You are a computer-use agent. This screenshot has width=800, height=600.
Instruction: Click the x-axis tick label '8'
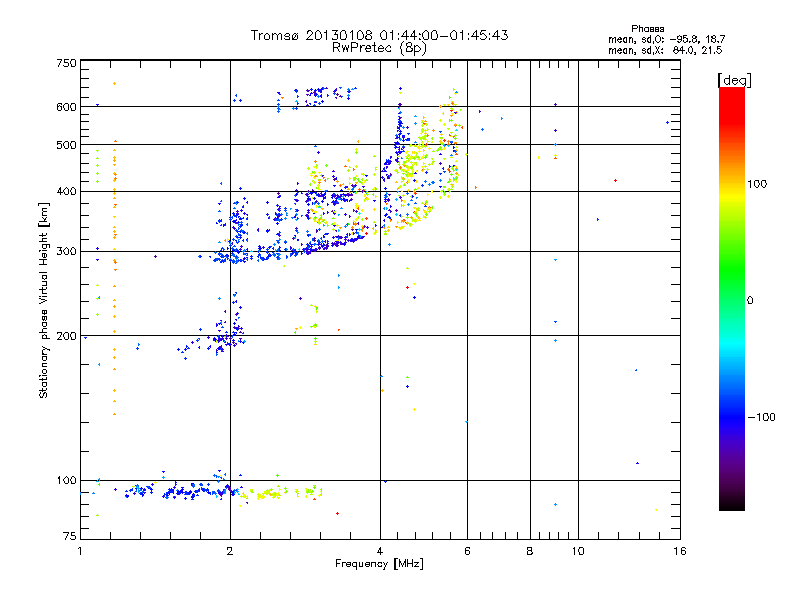click(530, 551)
